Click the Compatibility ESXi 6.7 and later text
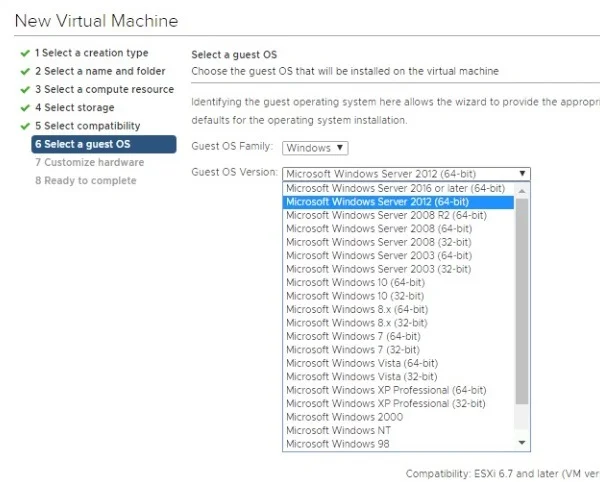 (503, 474)
